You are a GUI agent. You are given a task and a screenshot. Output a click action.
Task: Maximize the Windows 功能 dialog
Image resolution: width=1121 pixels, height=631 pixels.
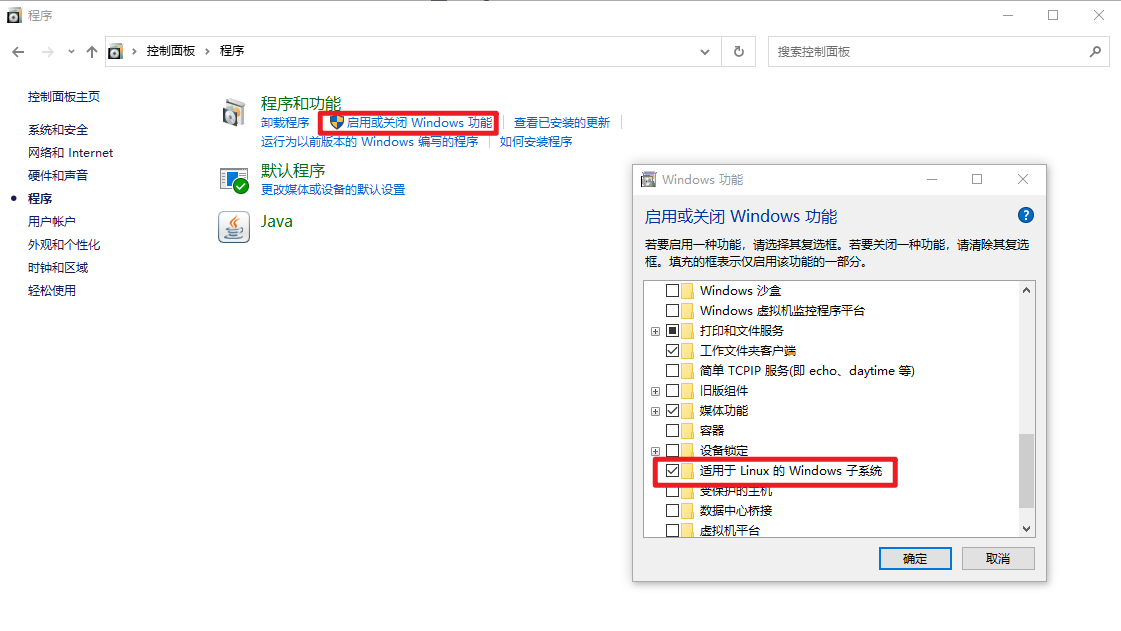click(977, 179)
